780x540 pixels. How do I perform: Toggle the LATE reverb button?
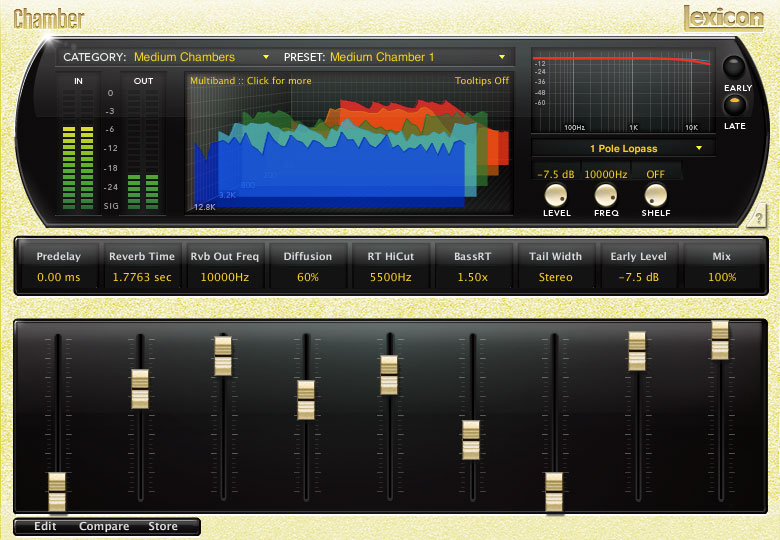click(734, 105)
